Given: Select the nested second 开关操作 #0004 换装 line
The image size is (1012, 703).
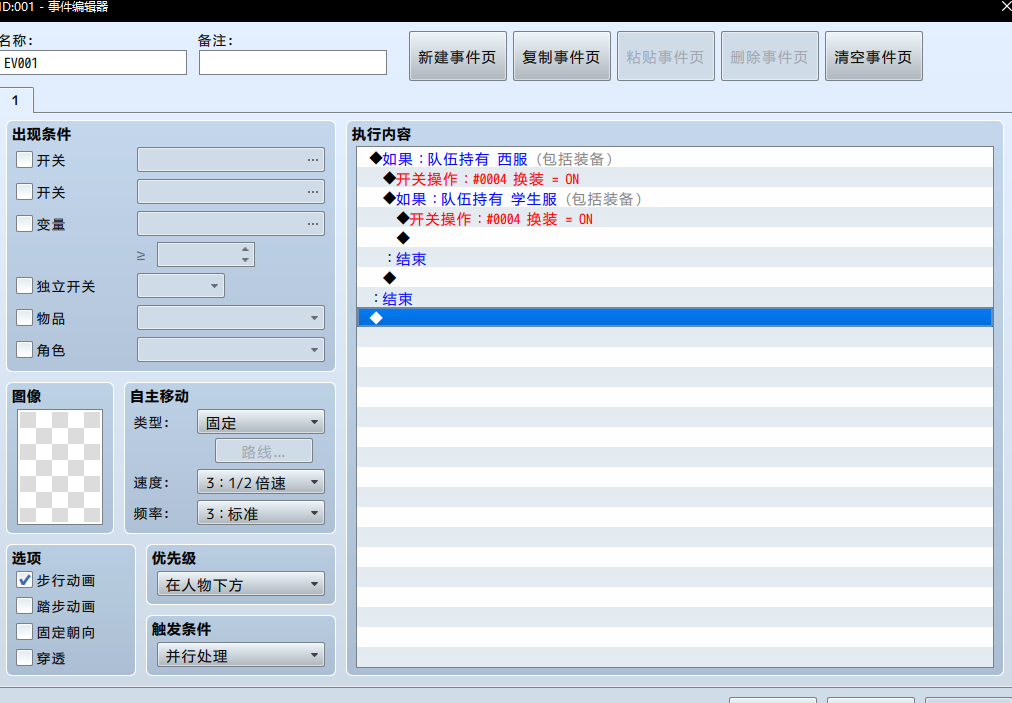Looking at the screenshot, I should point(674,219).
